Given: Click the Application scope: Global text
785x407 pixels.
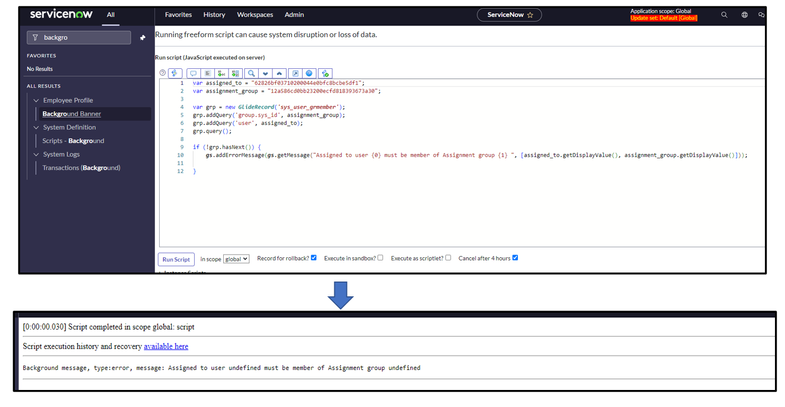Looking at the screenshot, I should [x=660, y=11].
